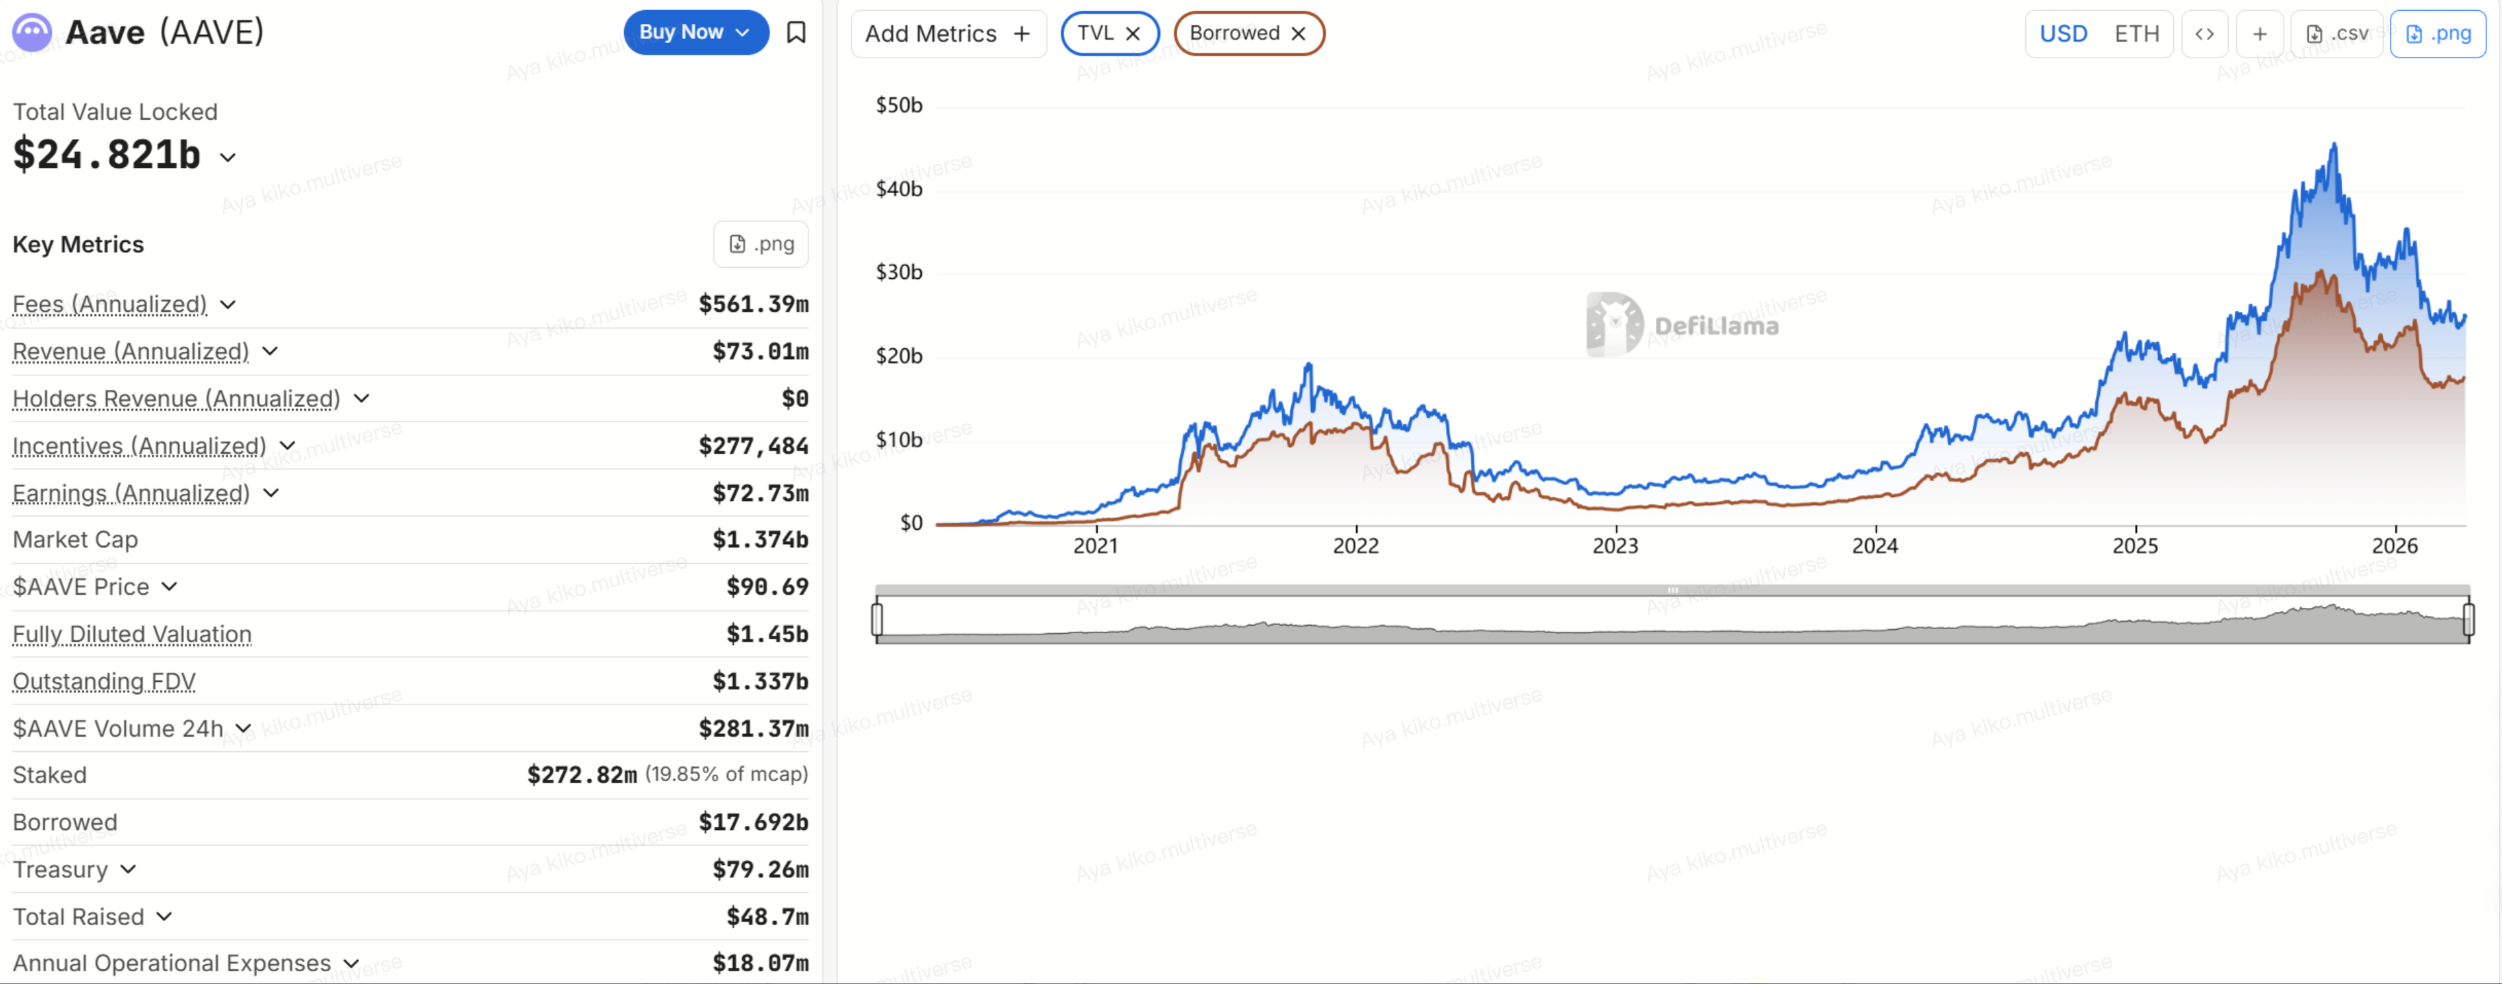Expand Total Raised details

[165, 916]
